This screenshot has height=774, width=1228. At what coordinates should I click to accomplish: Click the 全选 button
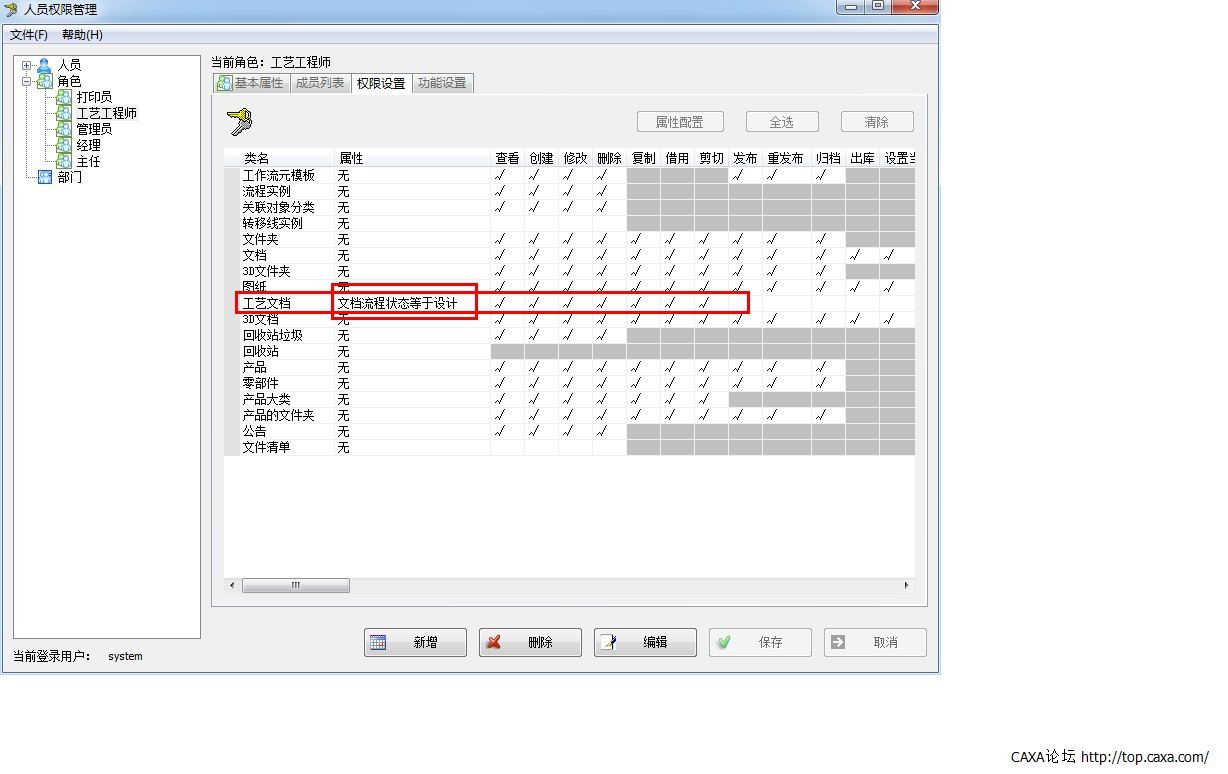click(782, 122)
